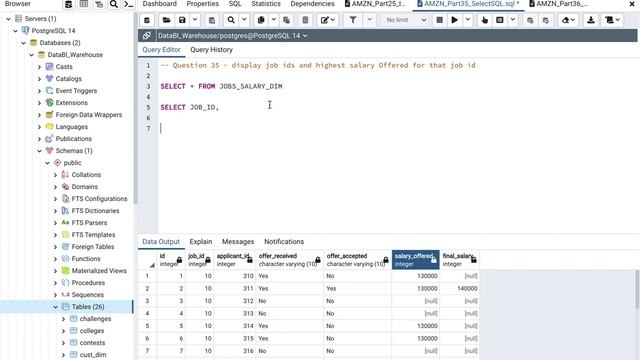Select the Foreign Data Wrappers item

pos(89,115)
